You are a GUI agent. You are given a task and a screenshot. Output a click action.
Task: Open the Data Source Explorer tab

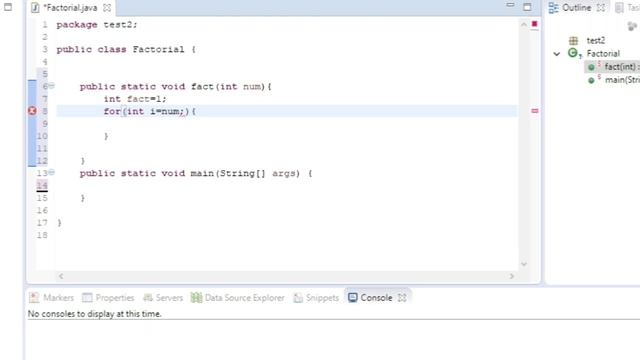tap(238, 298)
